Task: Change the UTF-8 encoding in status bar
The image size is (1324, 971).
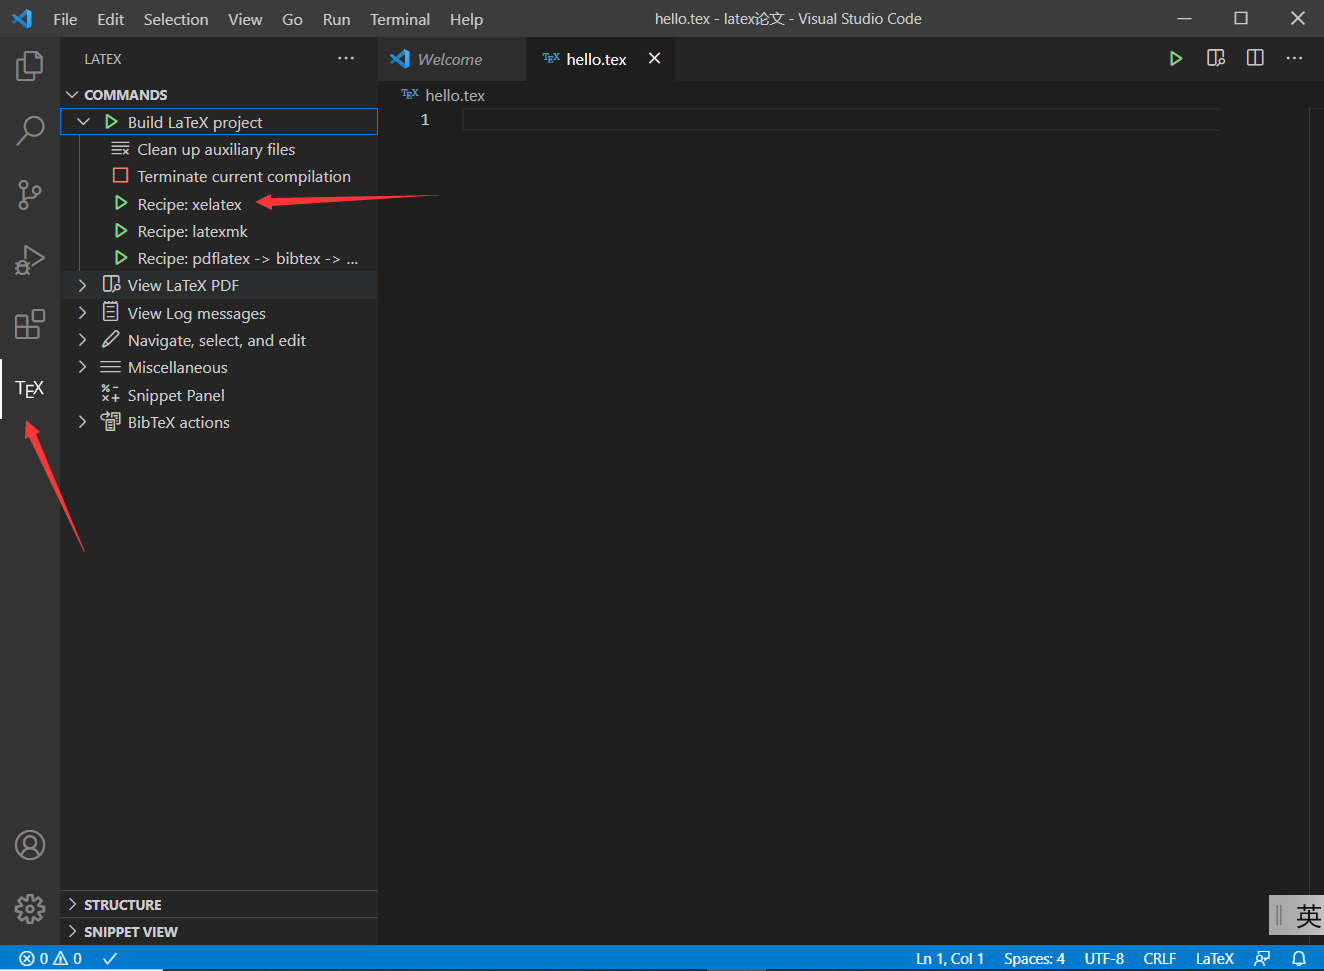Action: 1104,957
